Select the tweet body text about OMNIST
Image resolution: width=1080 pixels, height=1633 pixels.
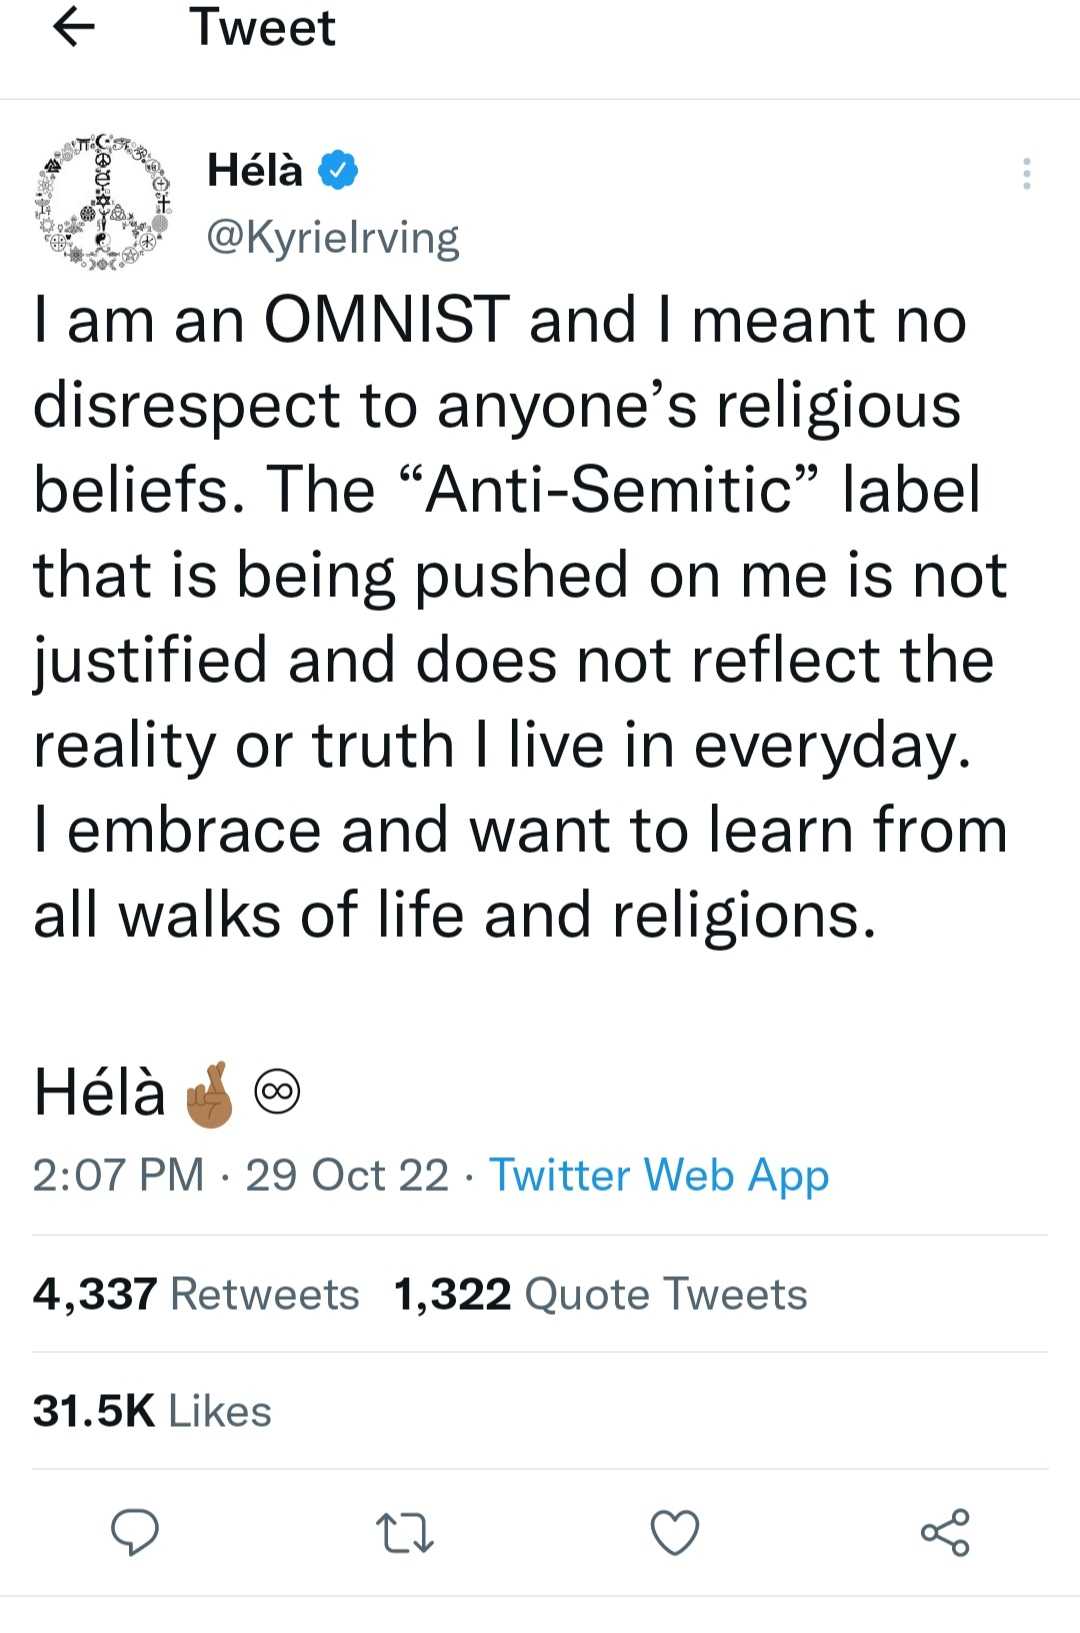tap(520, 617)
